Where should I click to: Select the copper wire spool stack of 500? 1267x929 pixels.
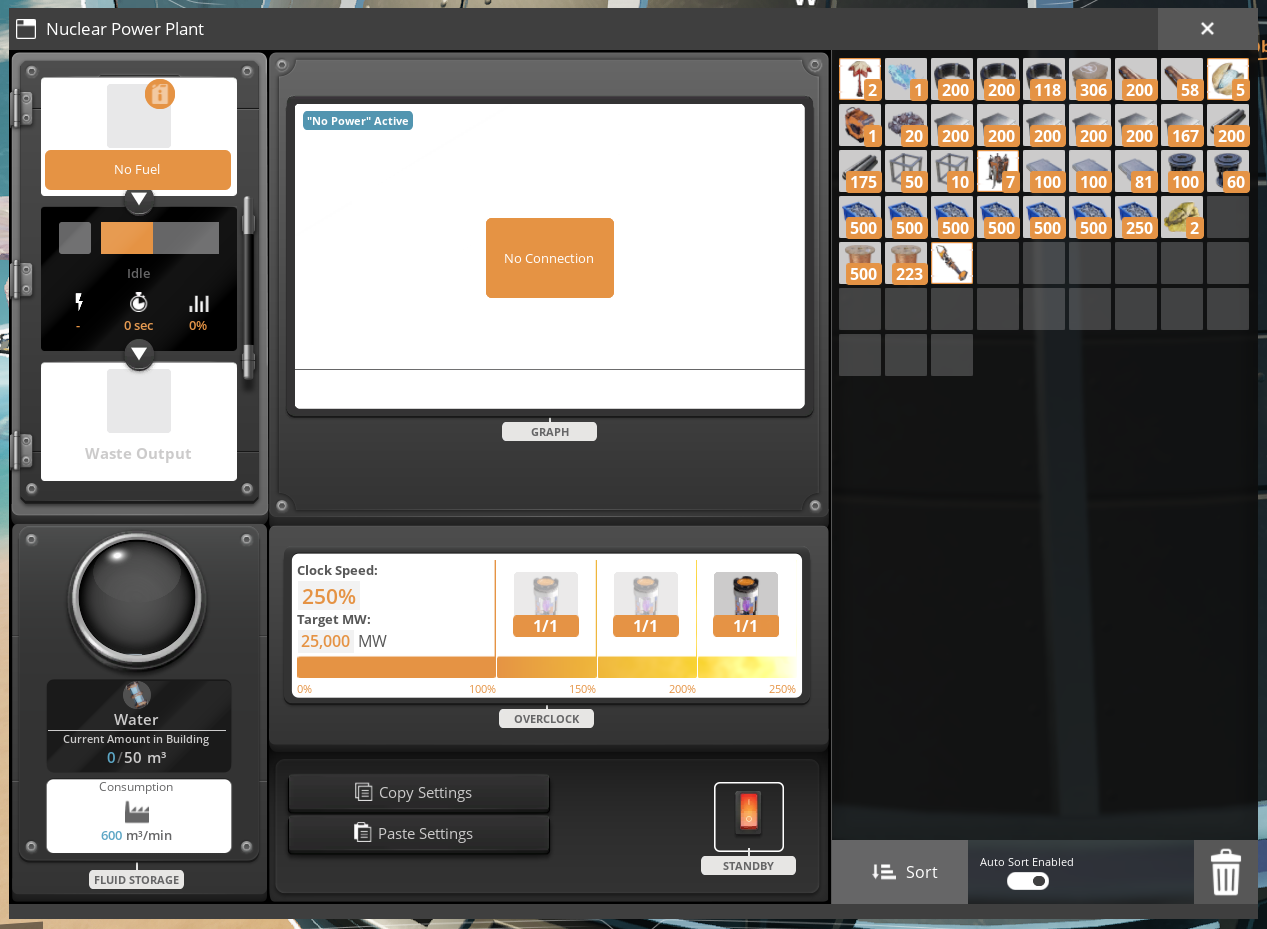point(860,263)
